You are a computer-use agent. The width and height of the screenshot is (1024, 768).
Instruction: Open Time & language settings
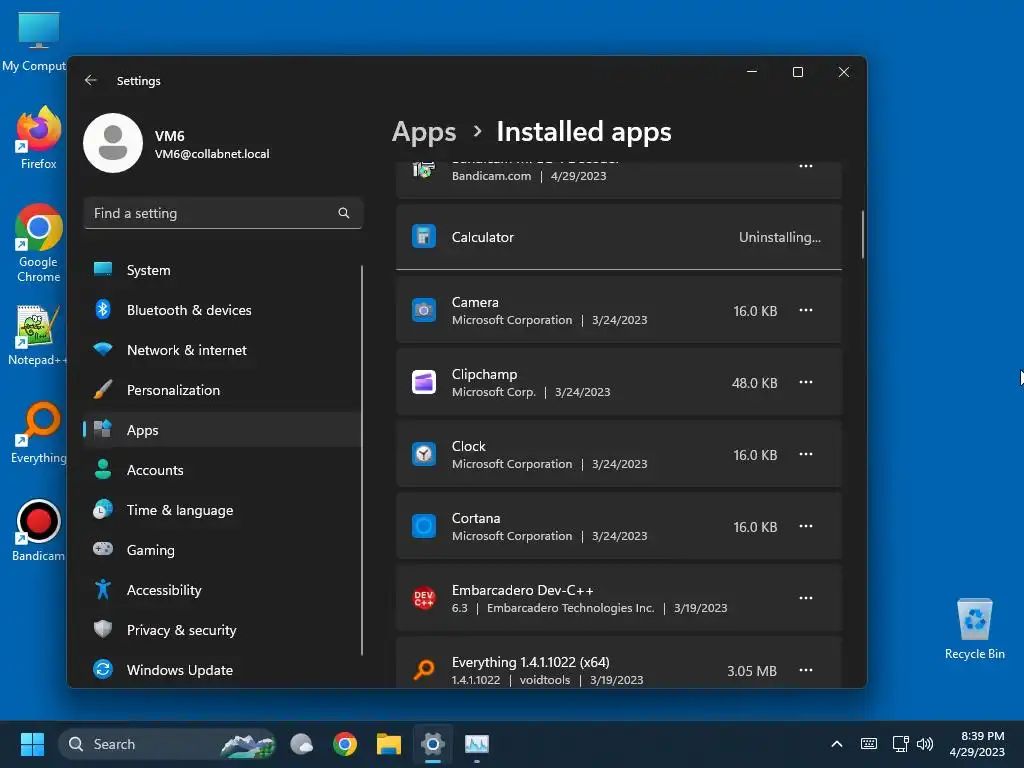click(222, 510)
